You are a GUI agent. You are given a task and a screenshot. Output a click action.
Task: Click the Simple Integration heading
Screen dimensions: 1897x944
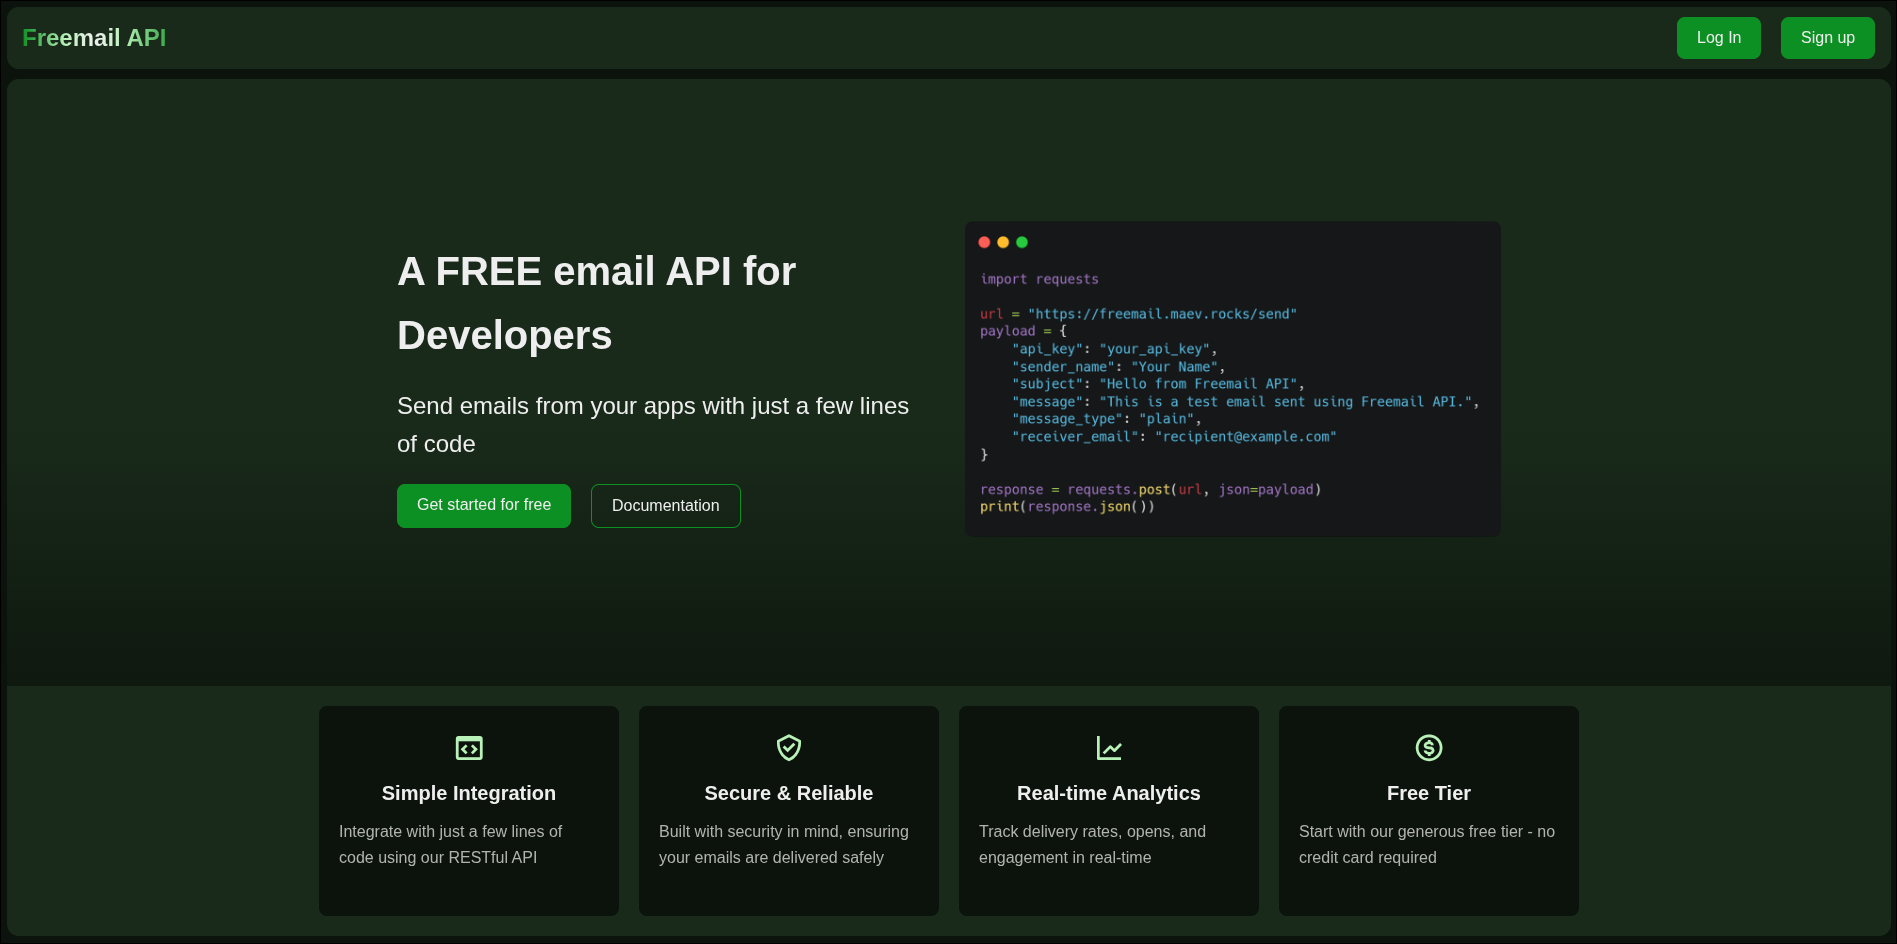469,793
